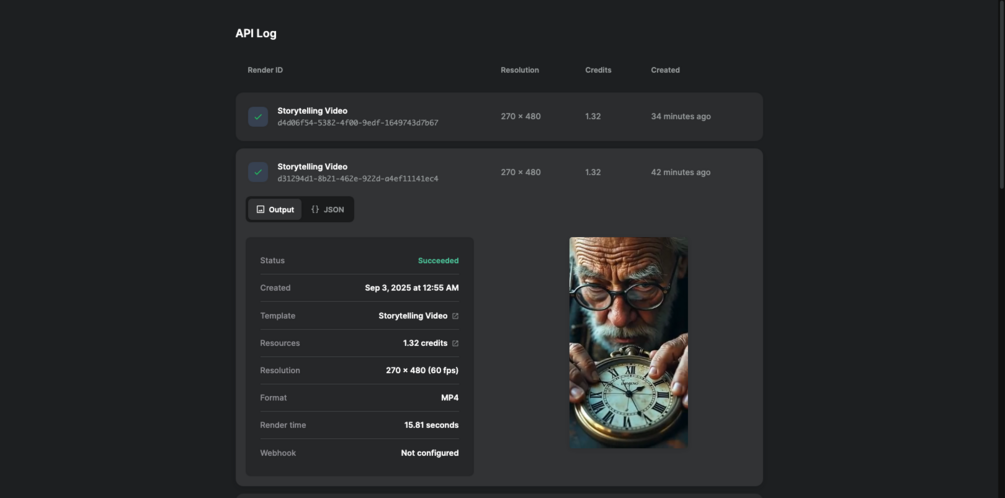The height and width of the screenshot is (498, 1005).
Task: Select render ID d31294d1-8b21-462e-922d-a4ef11141ec4
Action: coord(358,179)
